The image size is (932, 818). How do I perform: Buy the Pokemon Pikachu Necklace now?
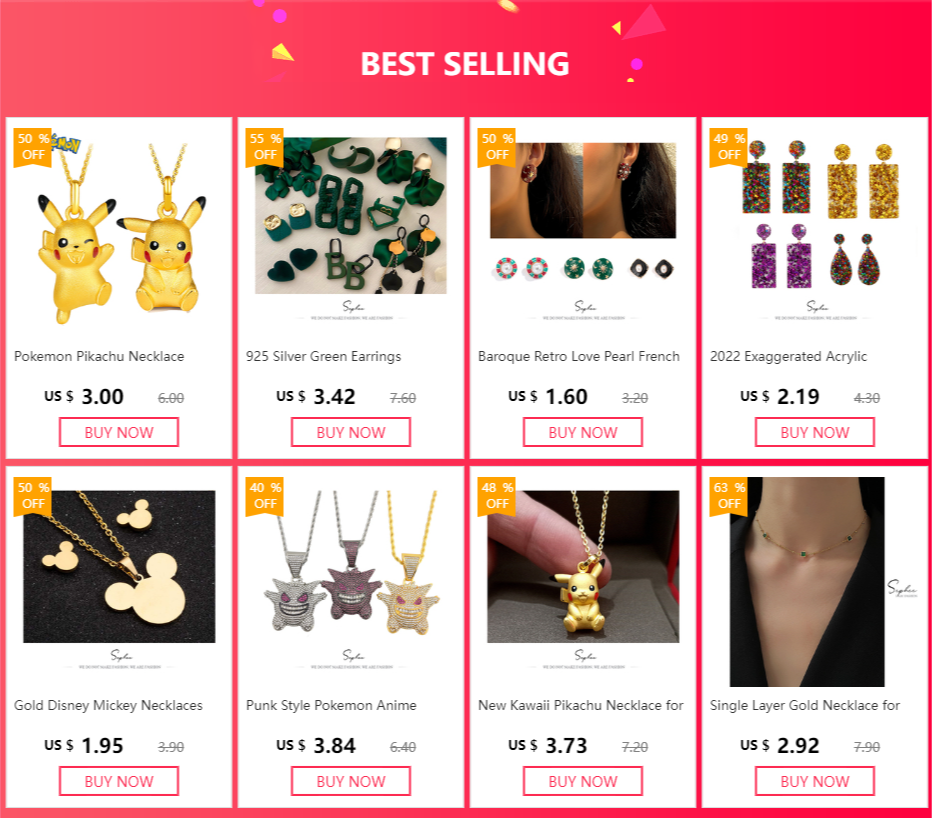coord(119,432)
